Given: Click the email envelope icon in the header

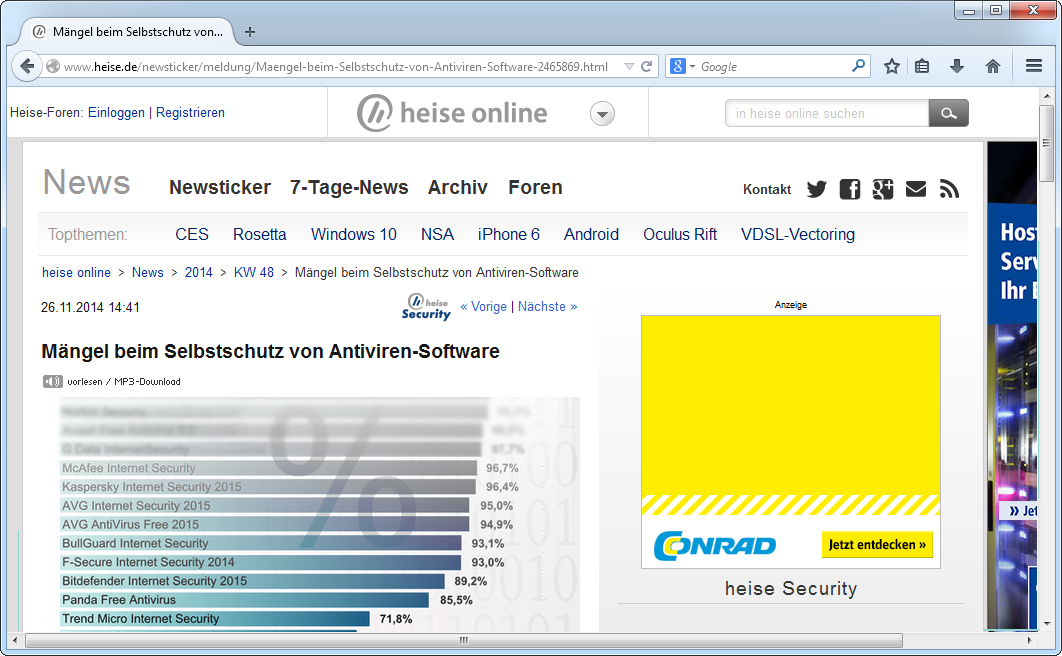Looking at the screenshot, I should (915, 189).
